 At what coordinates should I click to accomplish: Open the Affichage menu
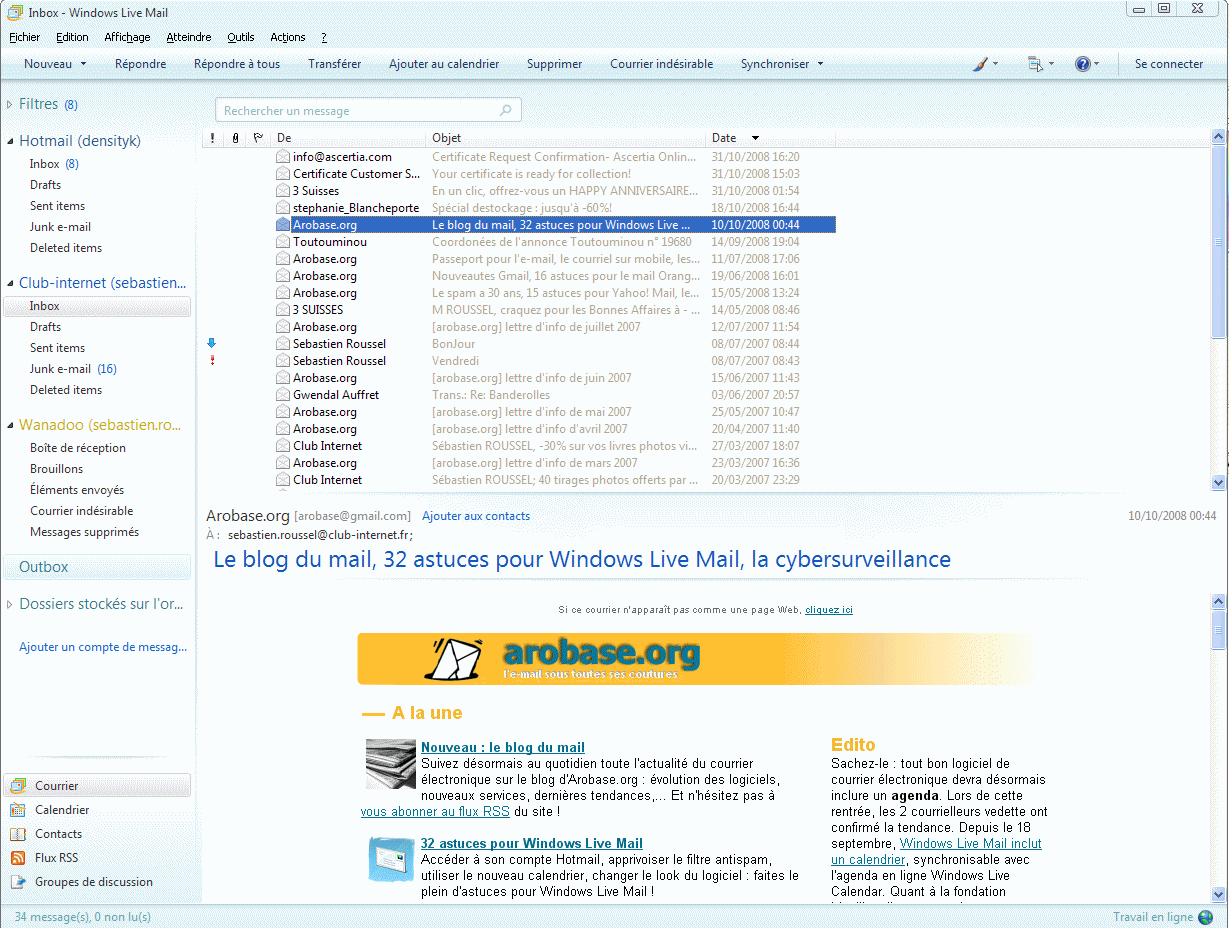pos(127,37)
